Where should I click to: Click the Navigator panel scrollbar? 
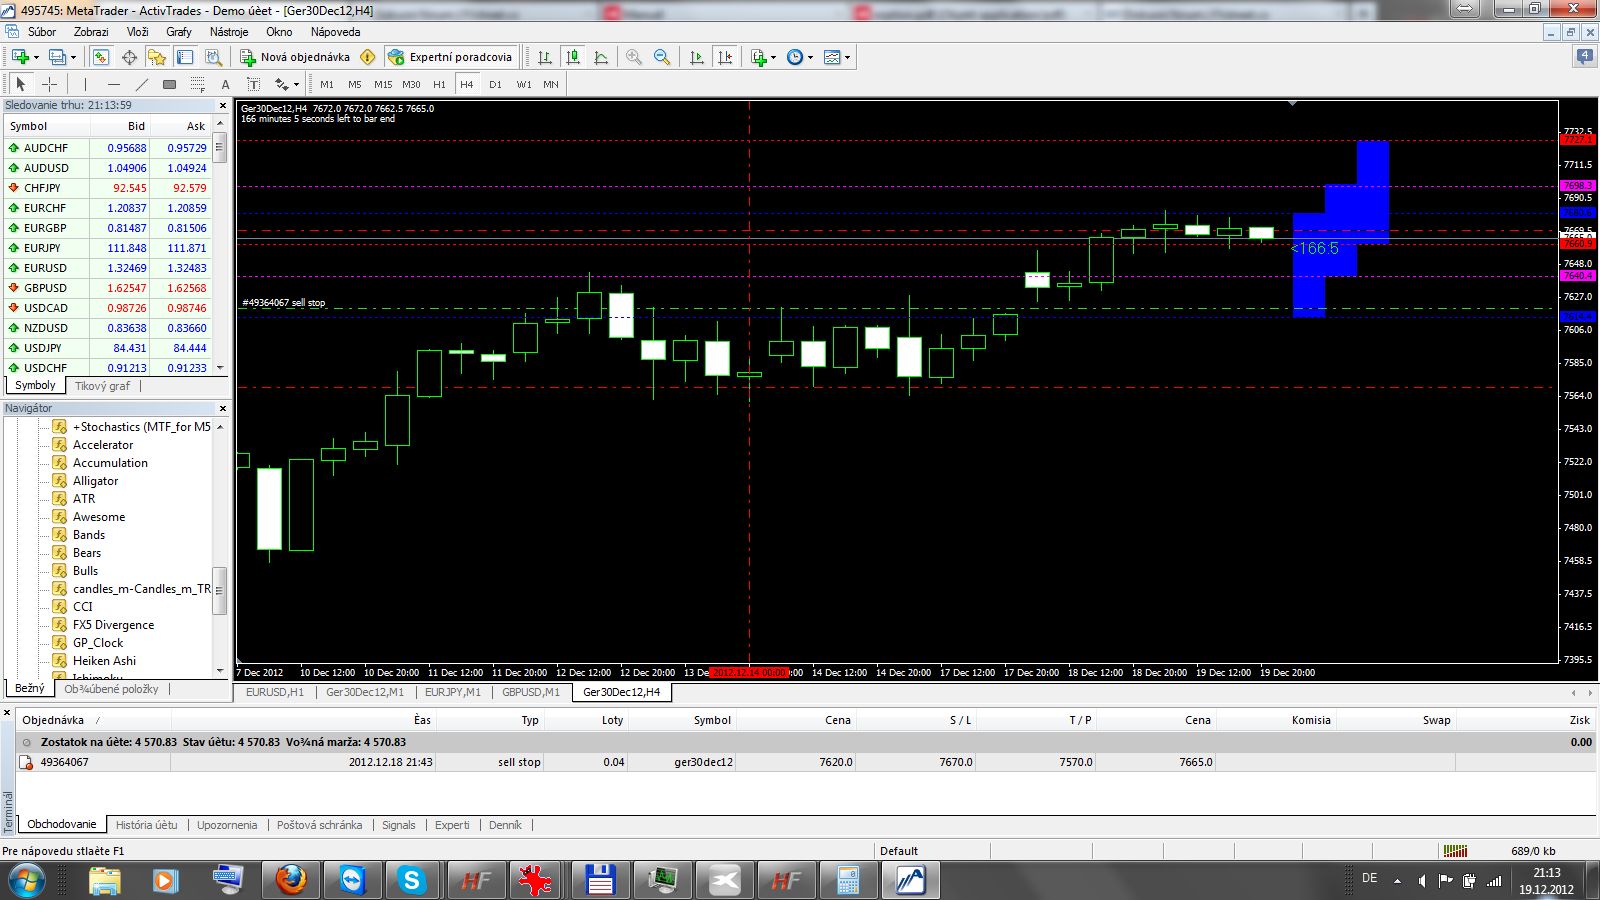[x=220, y=590]
